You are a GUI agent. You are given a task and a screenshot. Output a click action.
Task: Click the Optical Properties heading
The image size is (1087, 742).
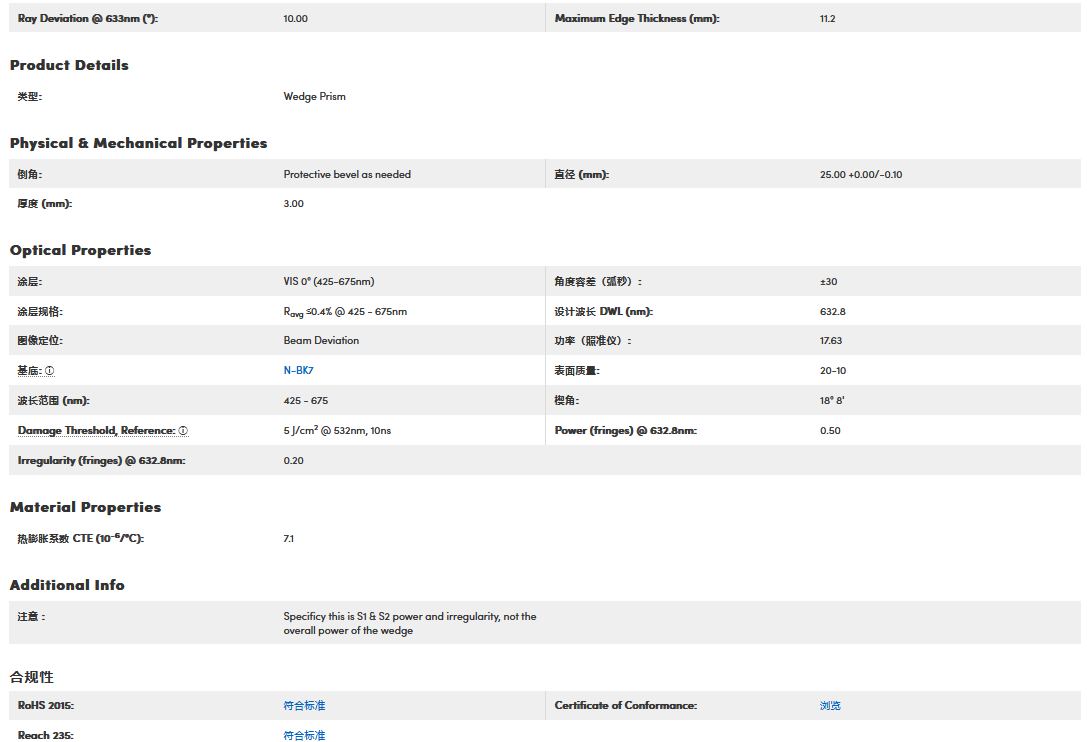pyautogui.click(x=80, y=250)
